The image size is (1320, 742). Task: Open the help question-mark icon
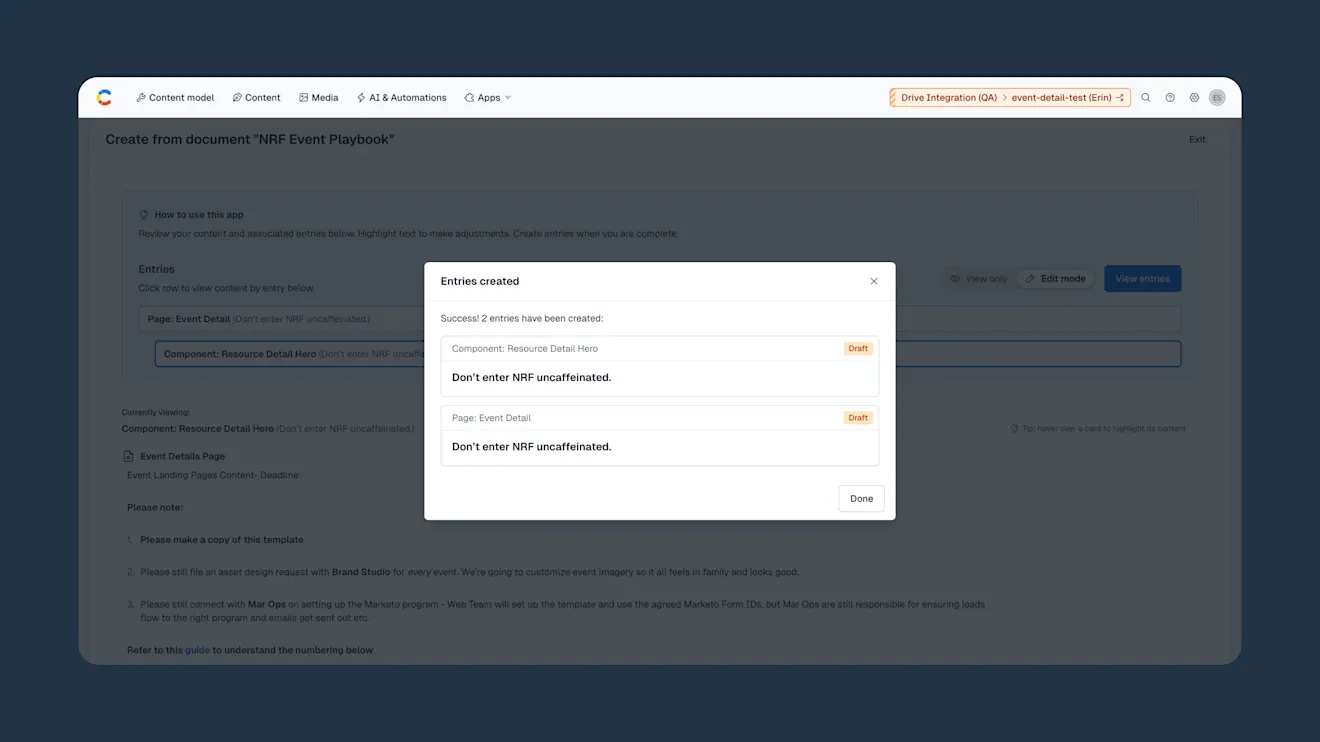coord(1170,98)
